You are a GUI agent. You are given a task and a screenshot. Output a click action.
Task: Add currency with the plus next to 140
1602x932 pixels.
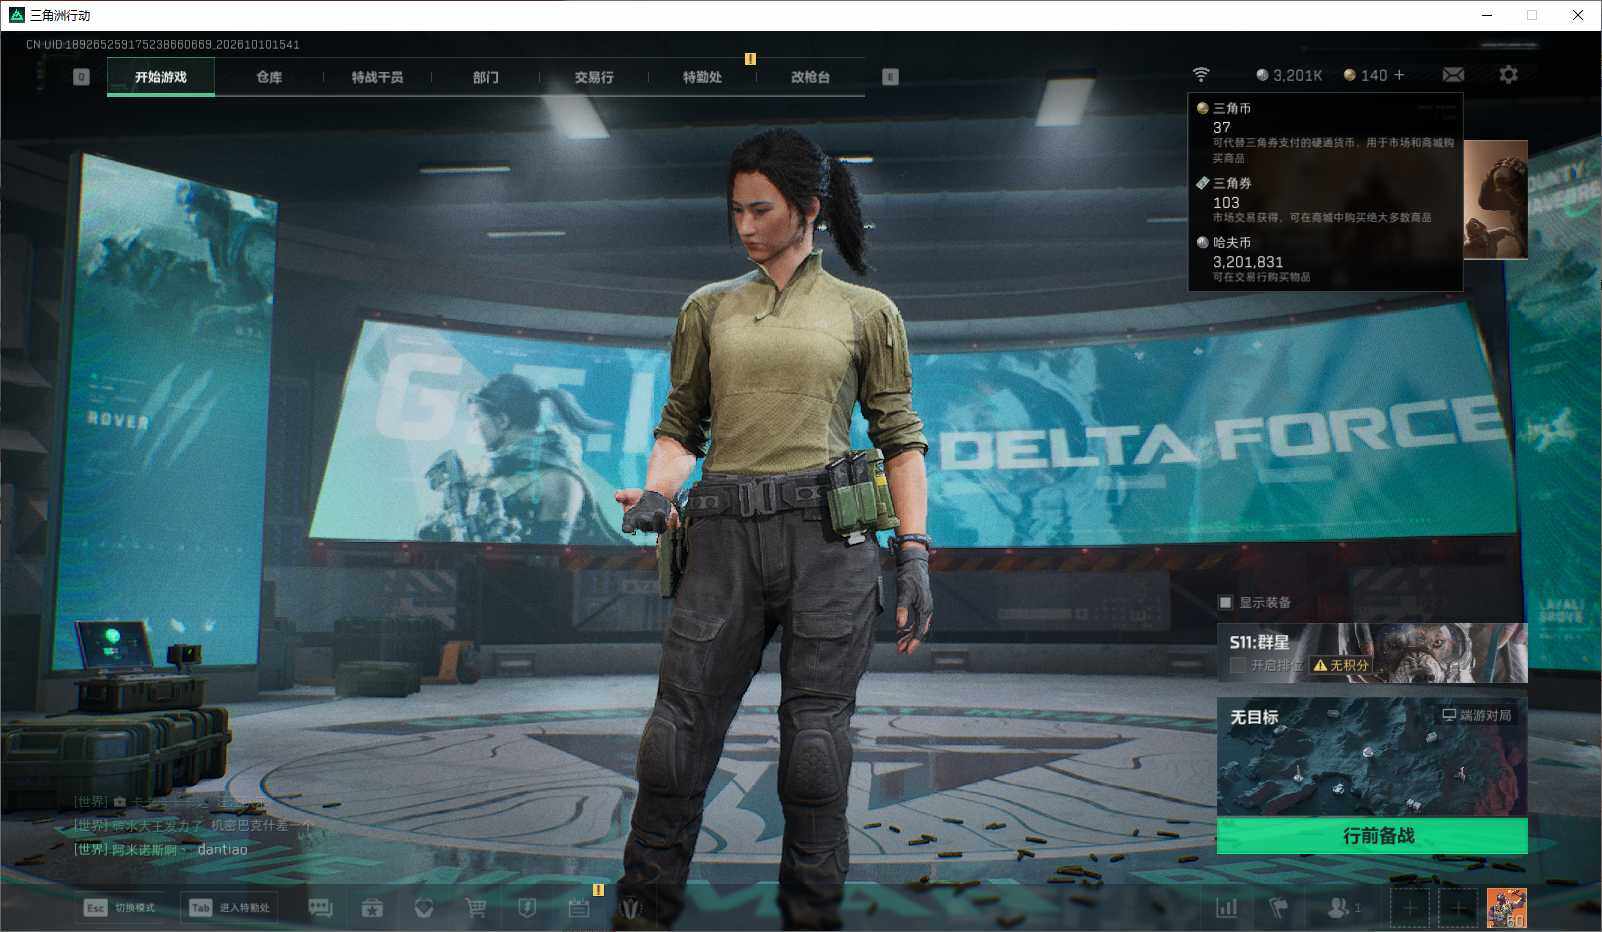[1399, 75]
